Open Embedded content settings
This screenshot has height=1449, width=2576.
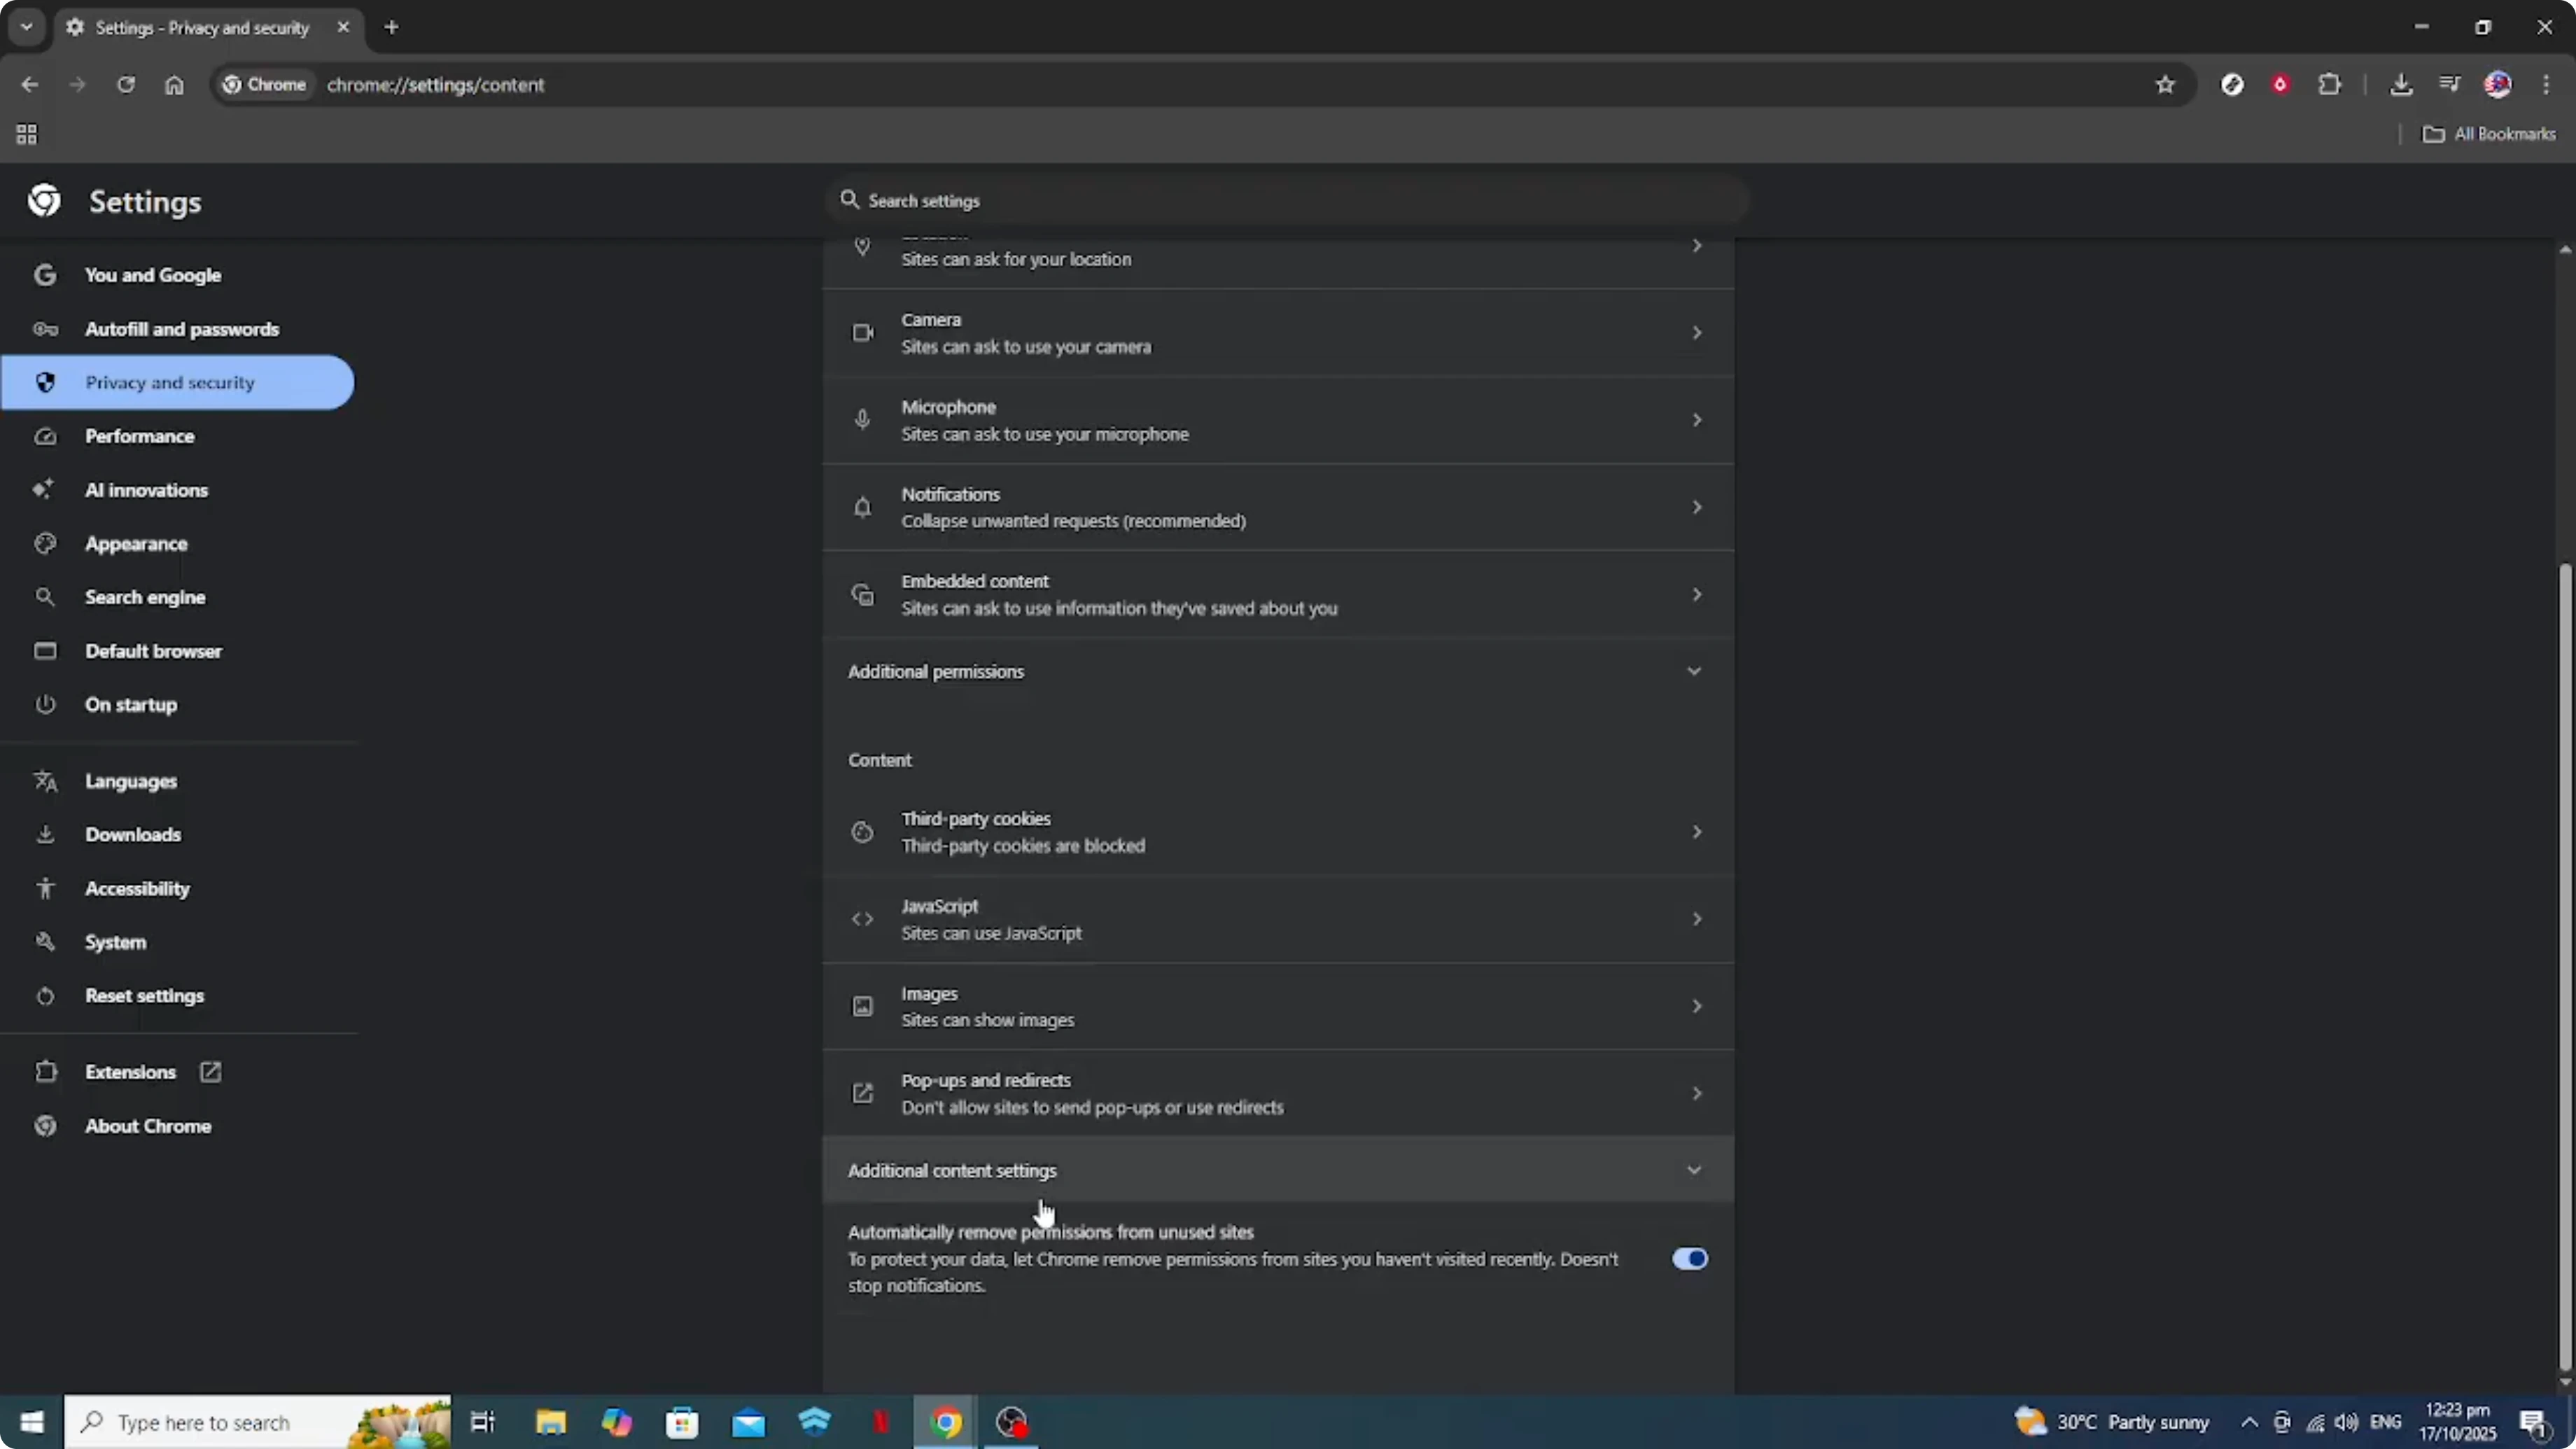[x=1278, y=594]
